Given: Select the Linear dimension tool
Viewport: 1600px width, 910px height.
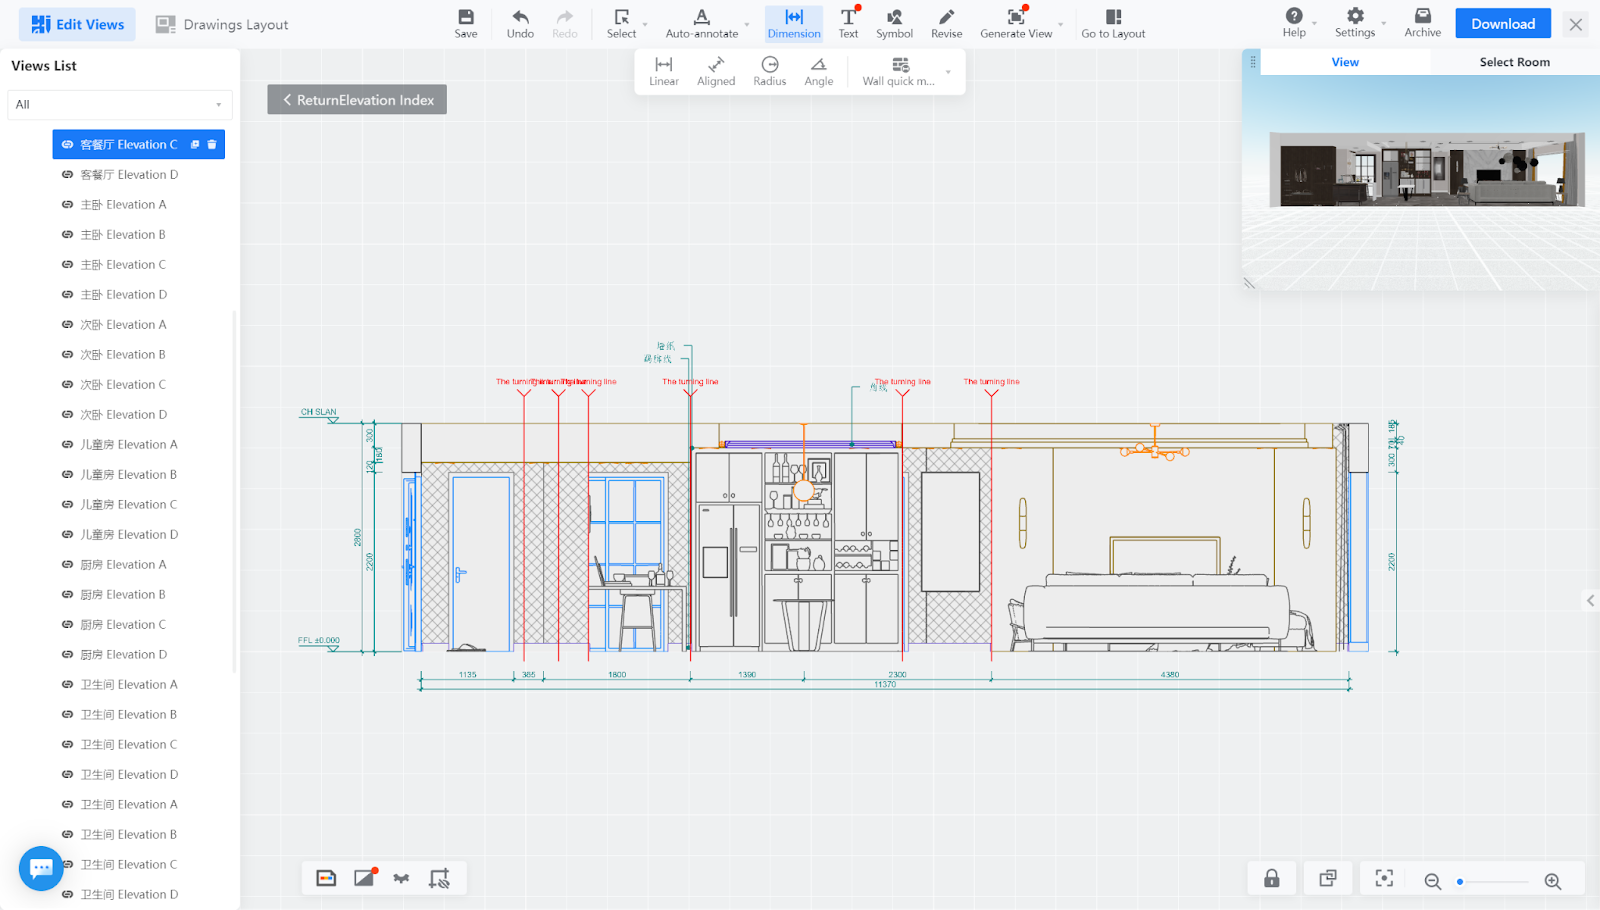Looking at the screenshot, I should (x=663, y=71).
